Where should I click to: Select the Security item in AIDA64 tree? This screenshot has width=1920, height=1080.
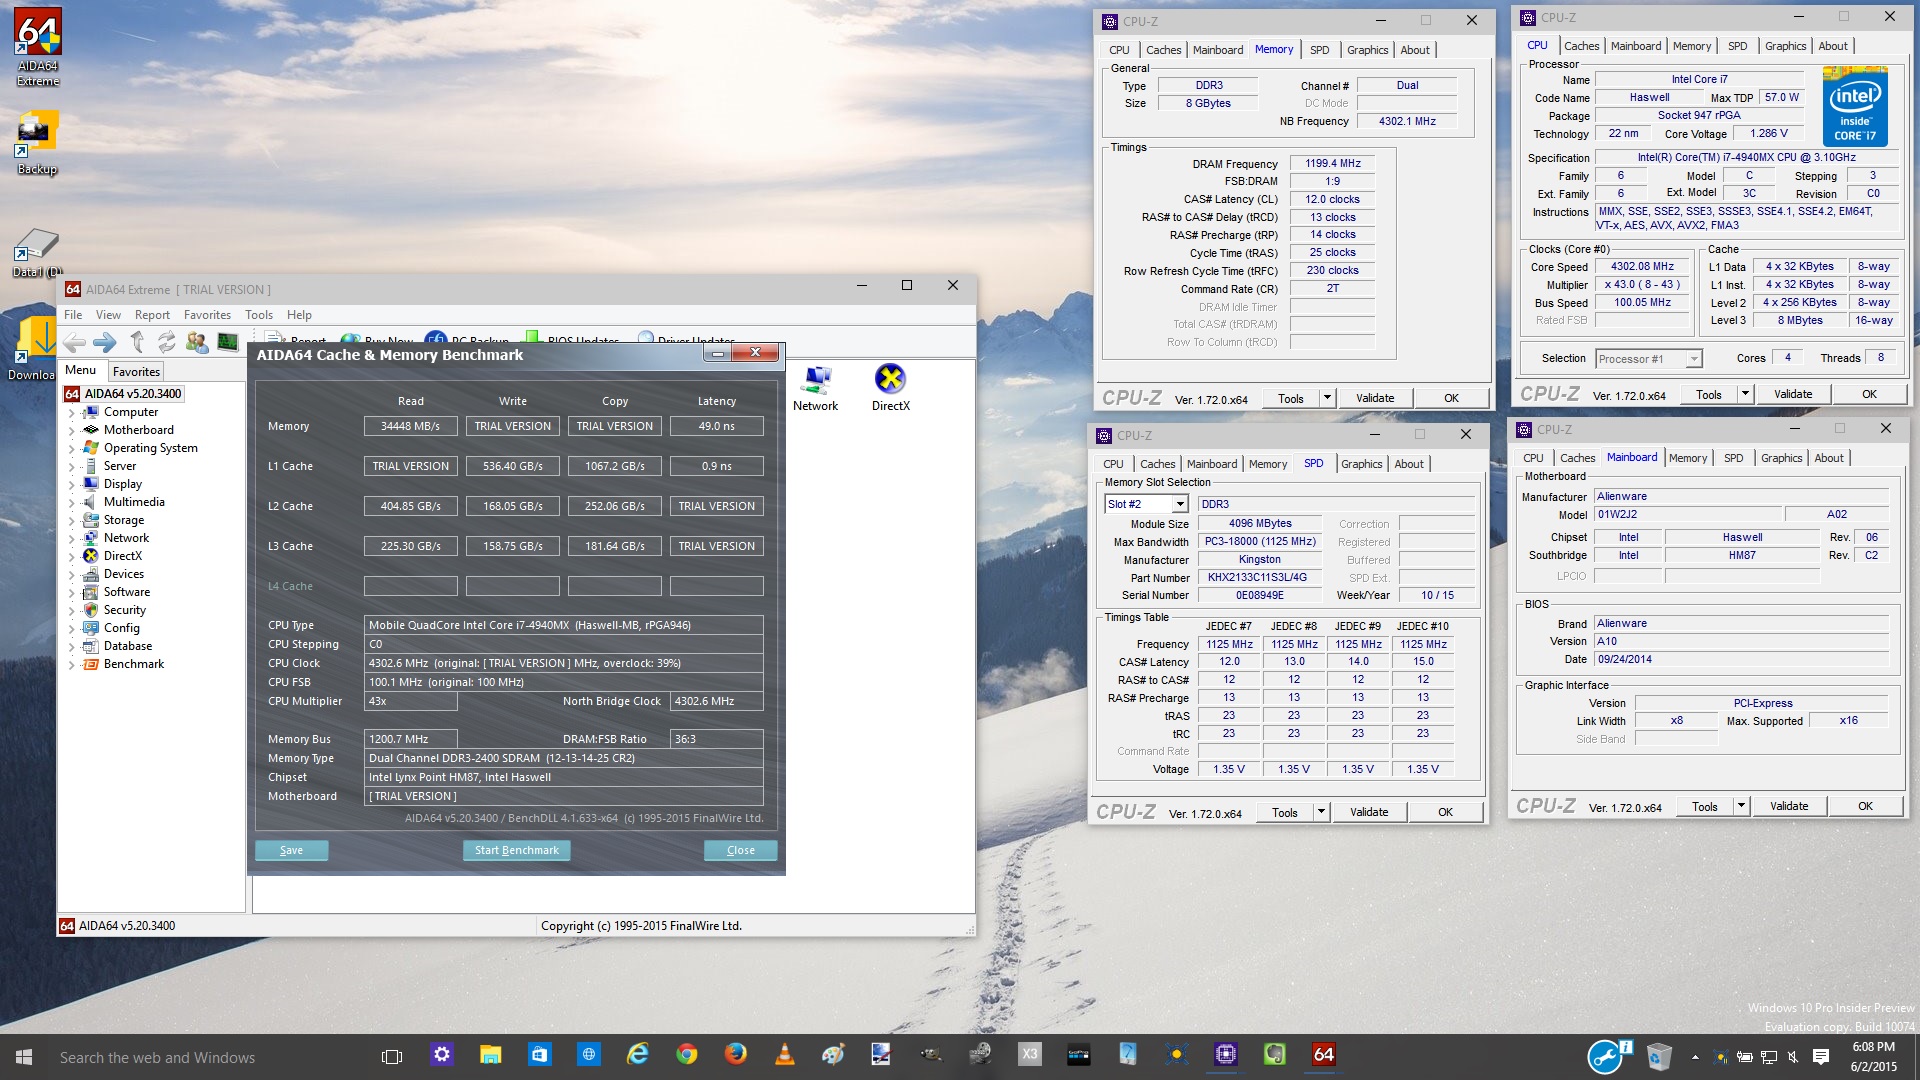(x=125, y=610)
